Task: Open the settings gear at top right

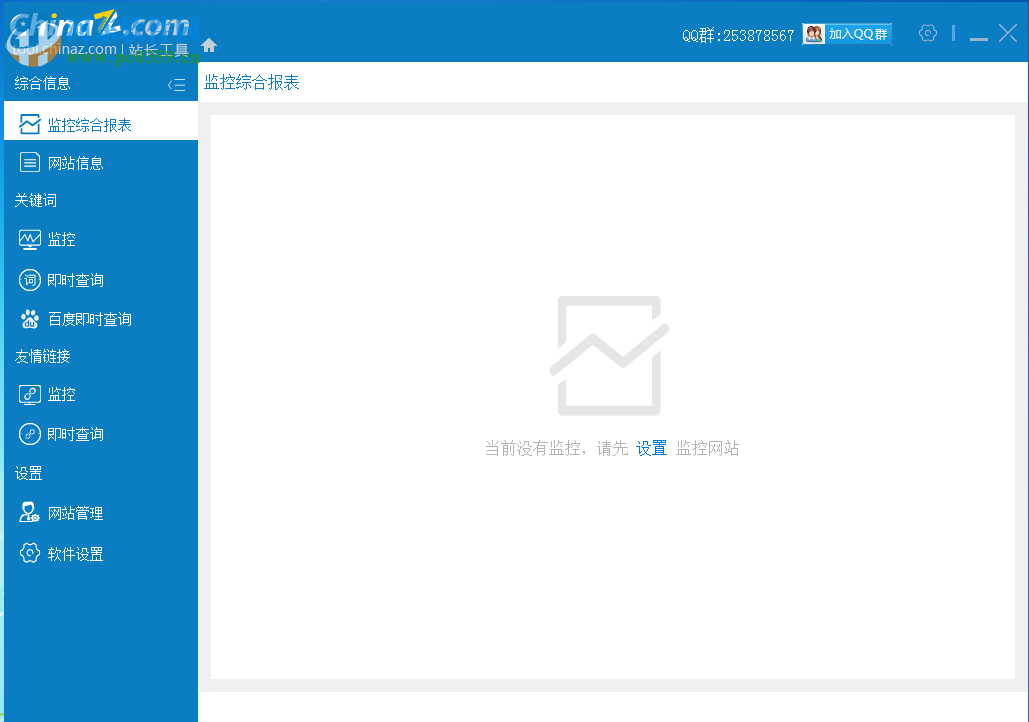Action: click(x=927, y=33)
